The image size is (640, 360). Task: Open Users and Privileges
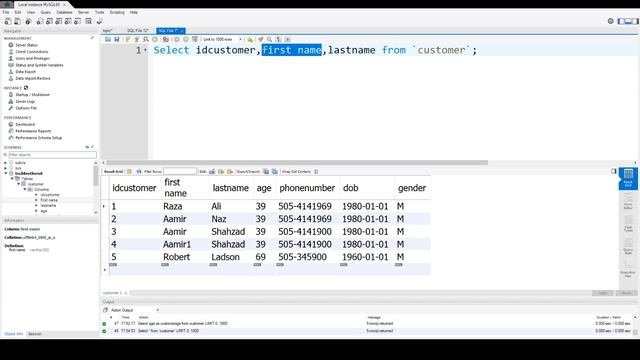click(32, 58)
